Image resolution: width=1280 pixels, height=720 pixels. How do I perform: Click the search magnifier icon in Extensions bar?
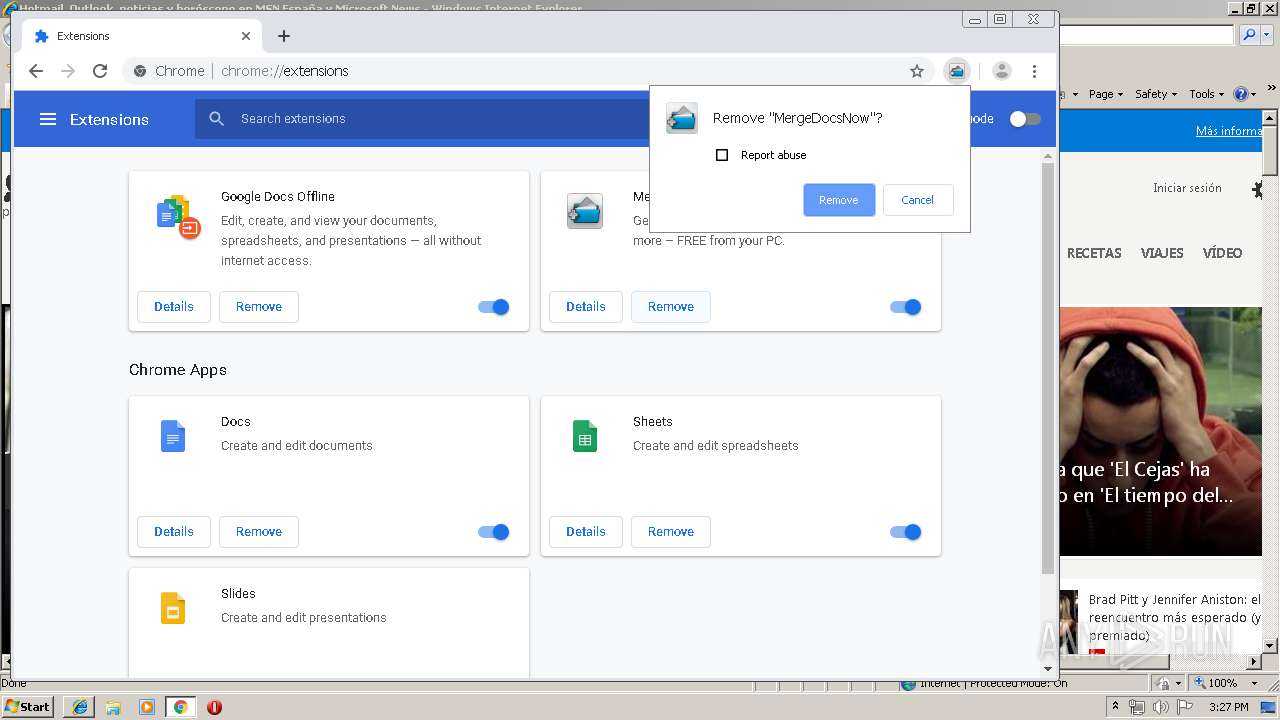point(217,119)
